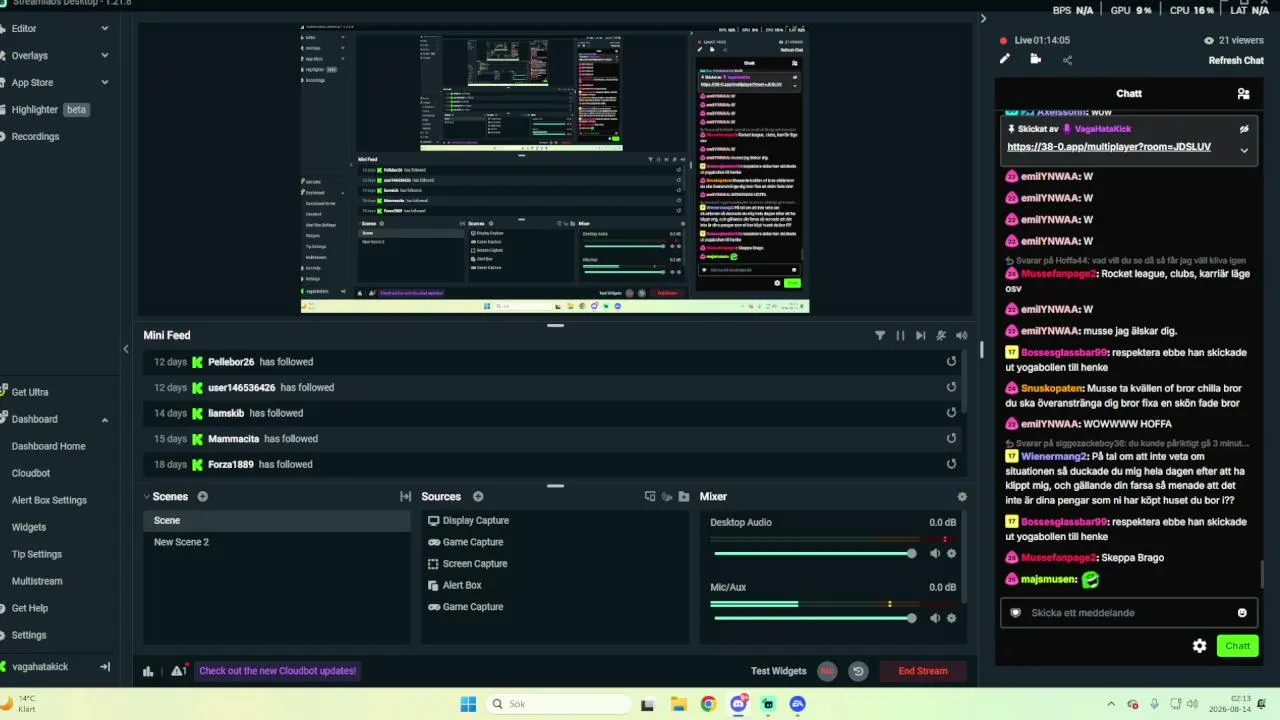Open Recordings from the sidebar
This screenshot has width=1280, height=720.
(35, 137)
